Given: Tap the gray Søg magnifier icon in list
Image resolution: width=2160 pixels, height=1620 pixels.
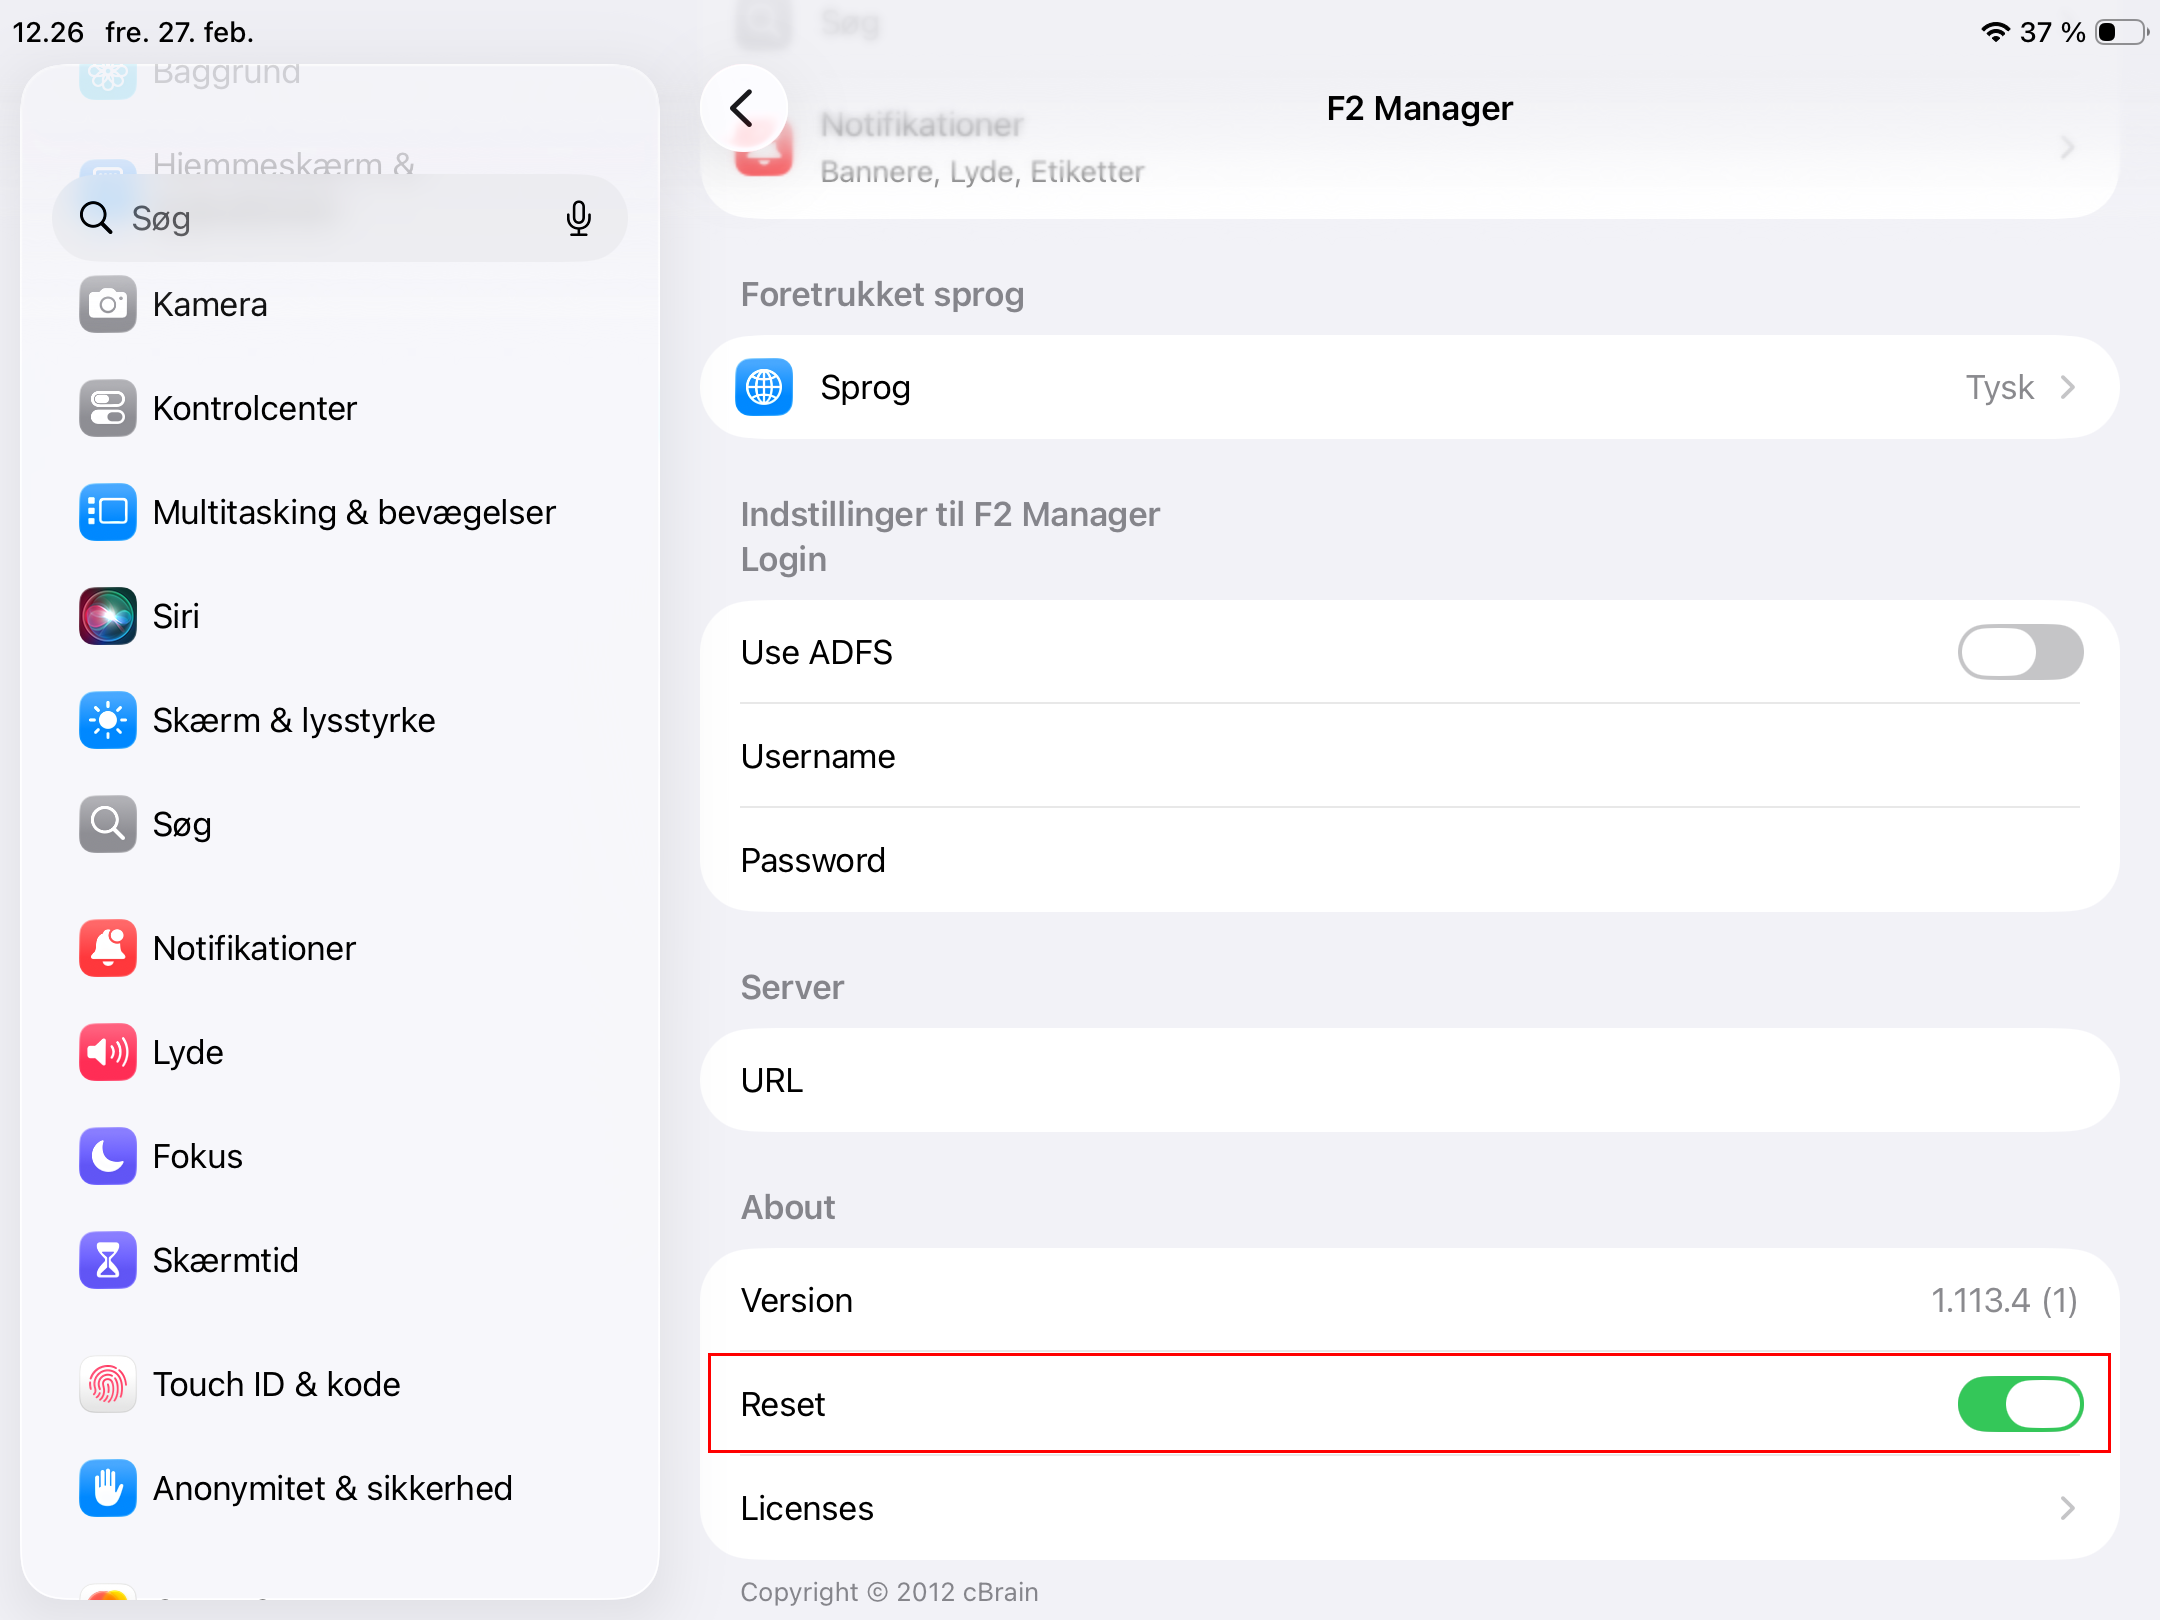Looking at the screenshot, I should [x=108, y=824].
